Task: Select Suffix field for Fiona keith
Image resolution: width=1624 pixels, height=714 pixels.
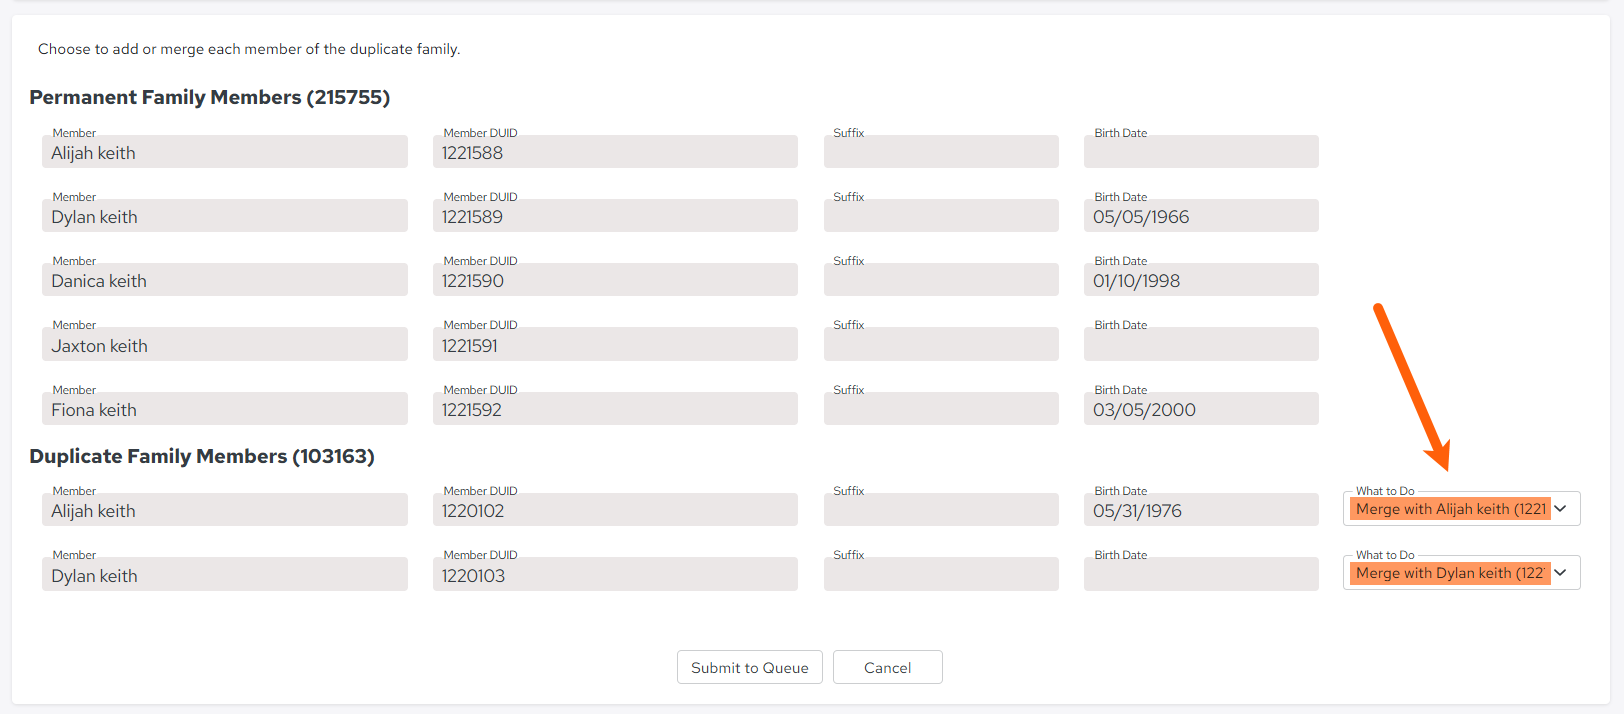Action: (x=941, y=409)
